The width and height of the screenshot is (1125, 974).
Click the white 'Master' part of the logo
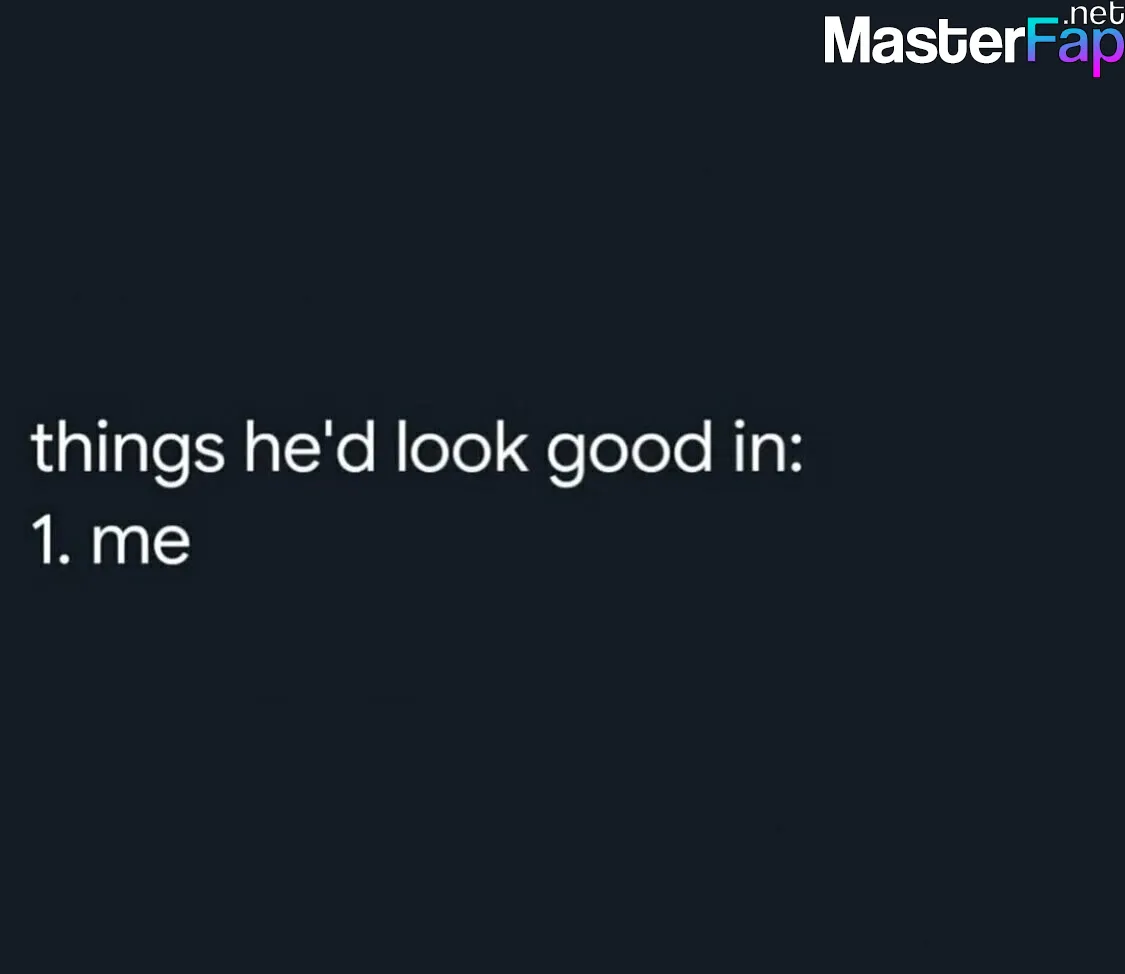pos(923,42)
